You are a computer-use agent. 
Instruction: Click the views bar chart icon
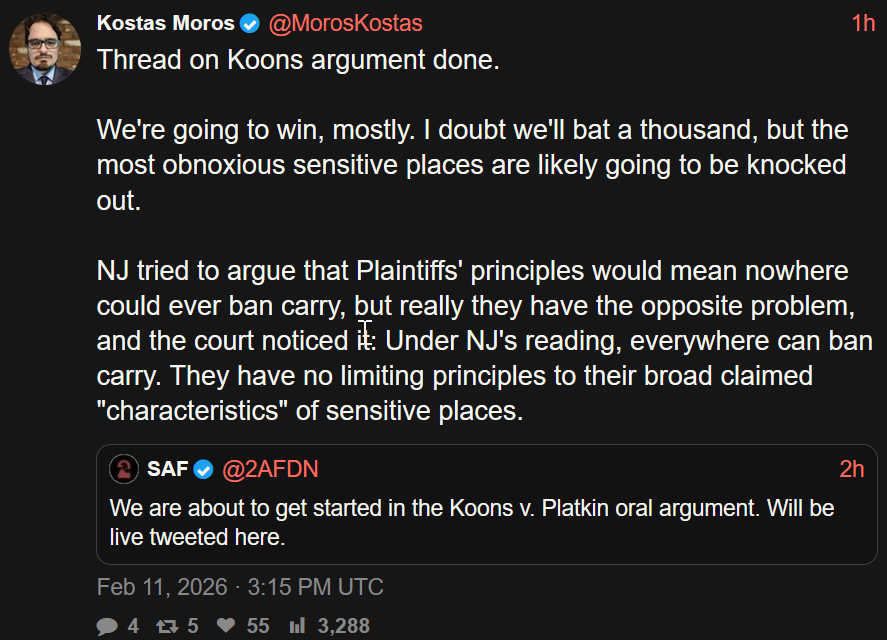(x=297, y=626)
